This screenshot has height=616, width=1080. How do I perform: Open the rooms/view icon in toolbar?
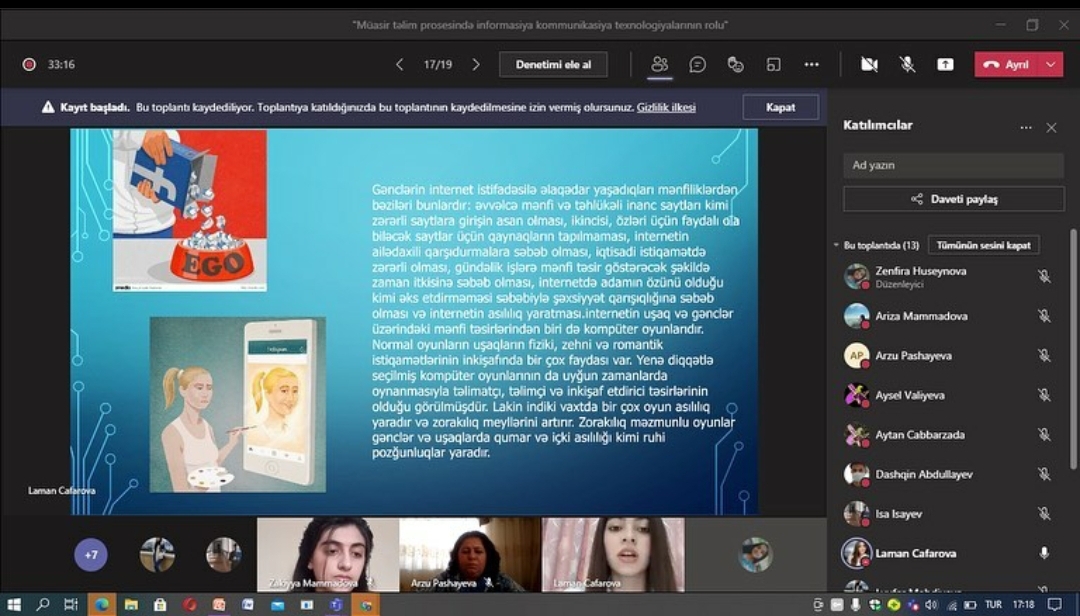point(773,64)
